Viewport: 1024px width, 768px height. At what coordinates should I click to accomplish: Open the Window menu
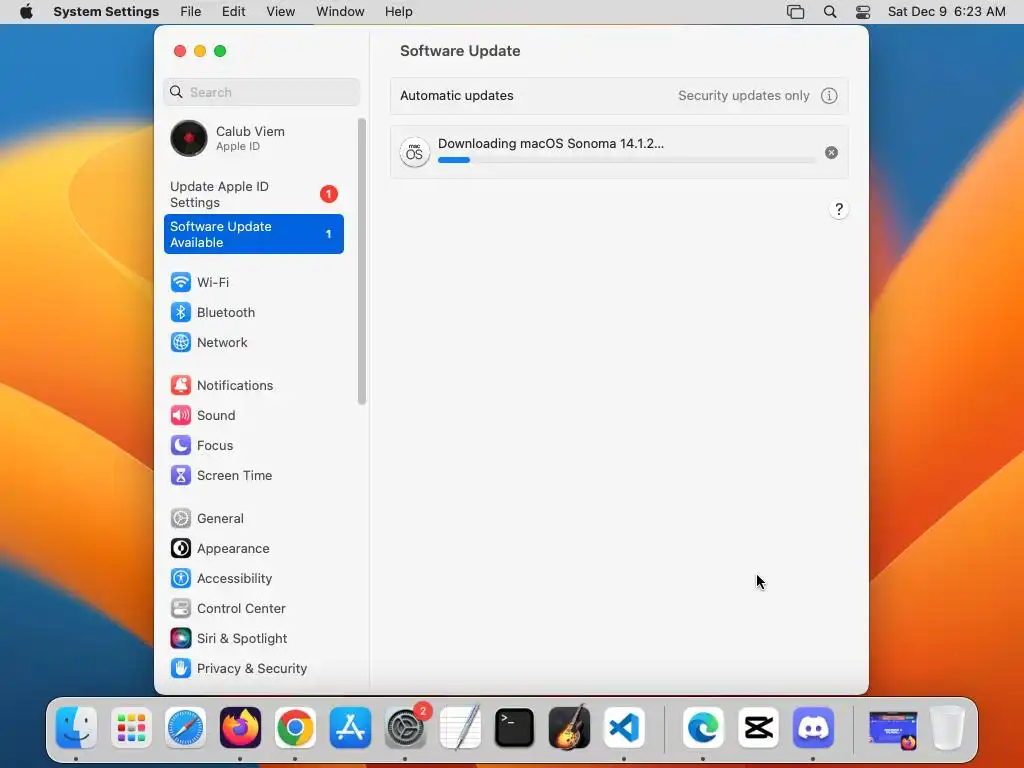[x=340, y=12]
